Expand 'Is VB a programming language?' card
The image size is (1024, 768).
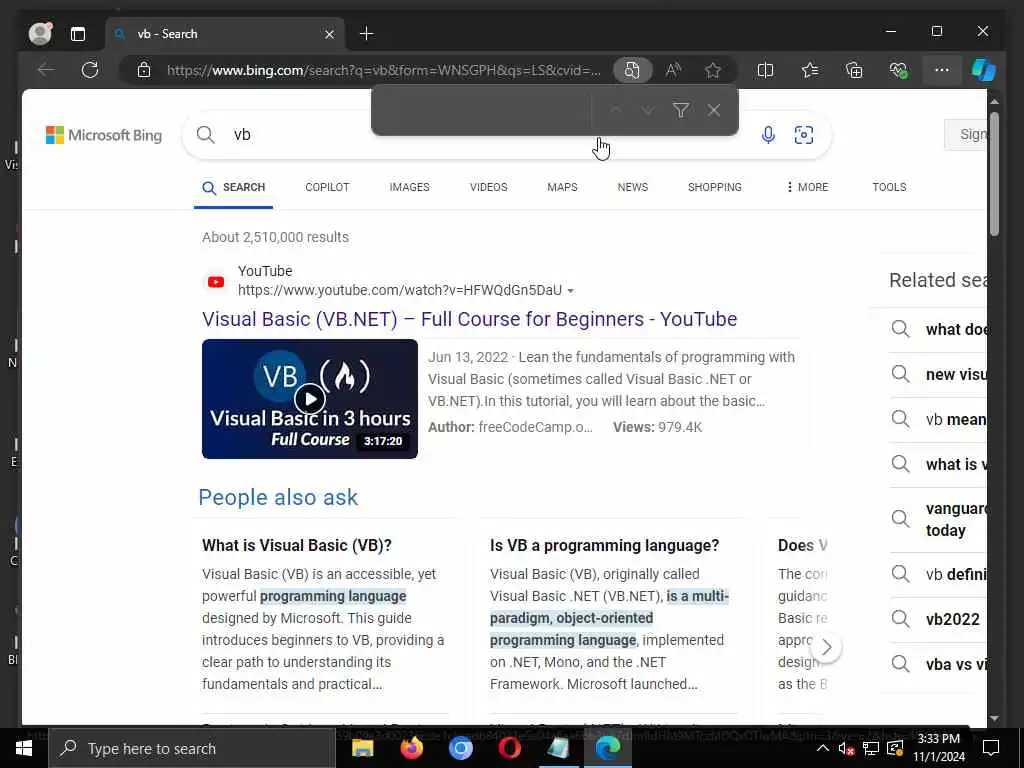pos(605,545)
